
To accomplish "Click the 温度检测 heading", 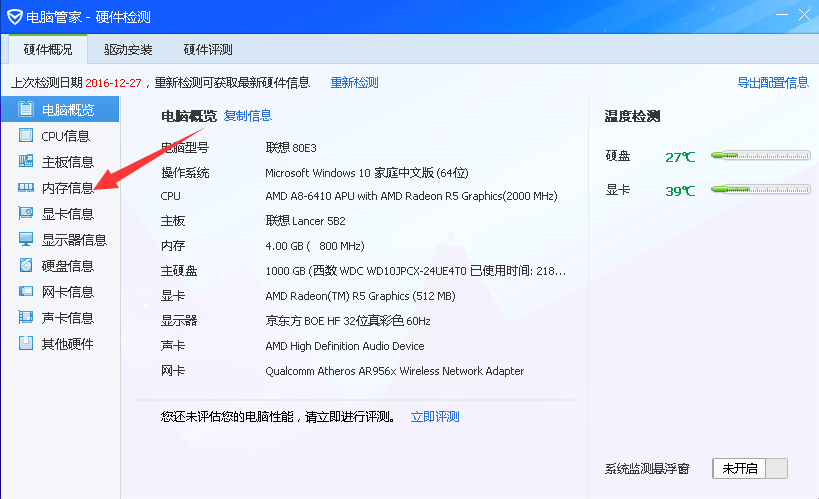I will 633,116.
